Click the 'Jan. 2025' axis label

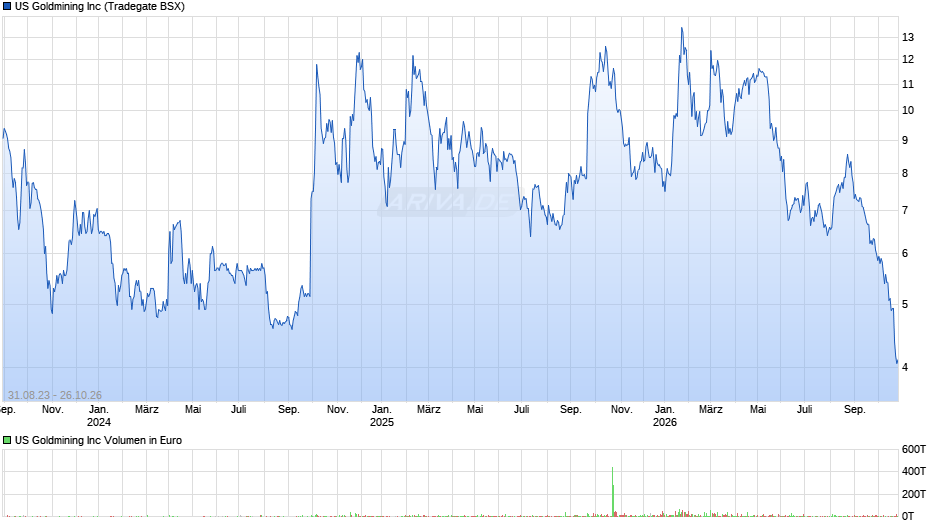pyautogui.click(x=382, y=416)
